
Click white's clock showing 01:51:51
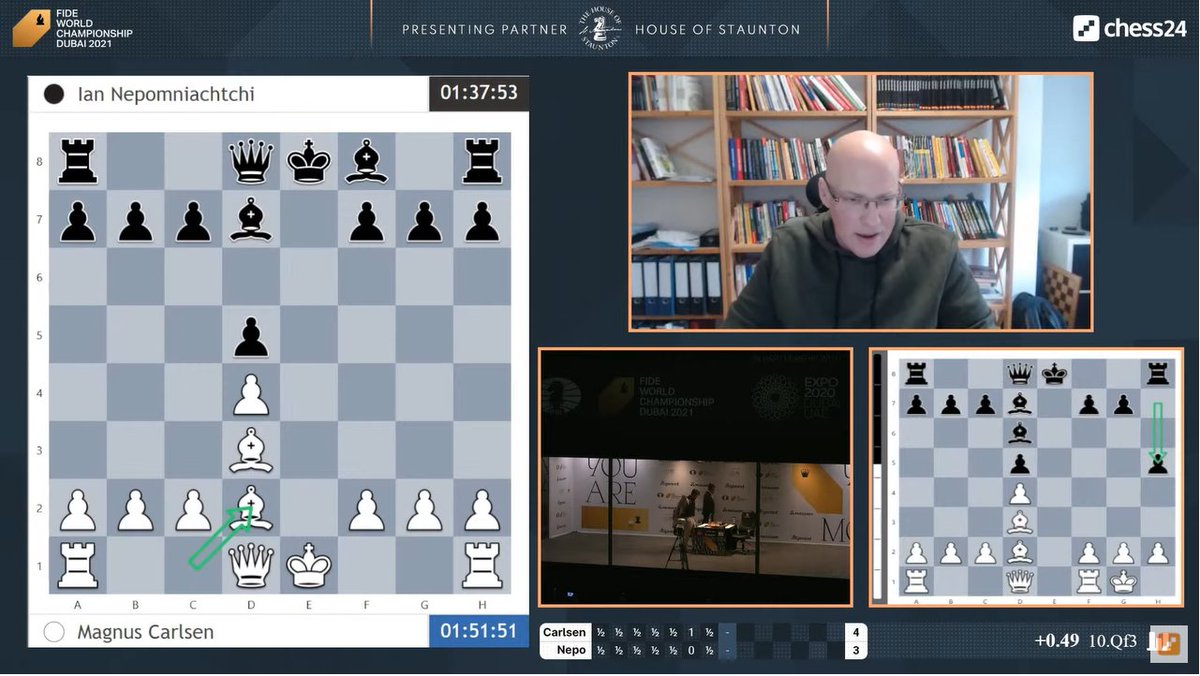(479, 631)
